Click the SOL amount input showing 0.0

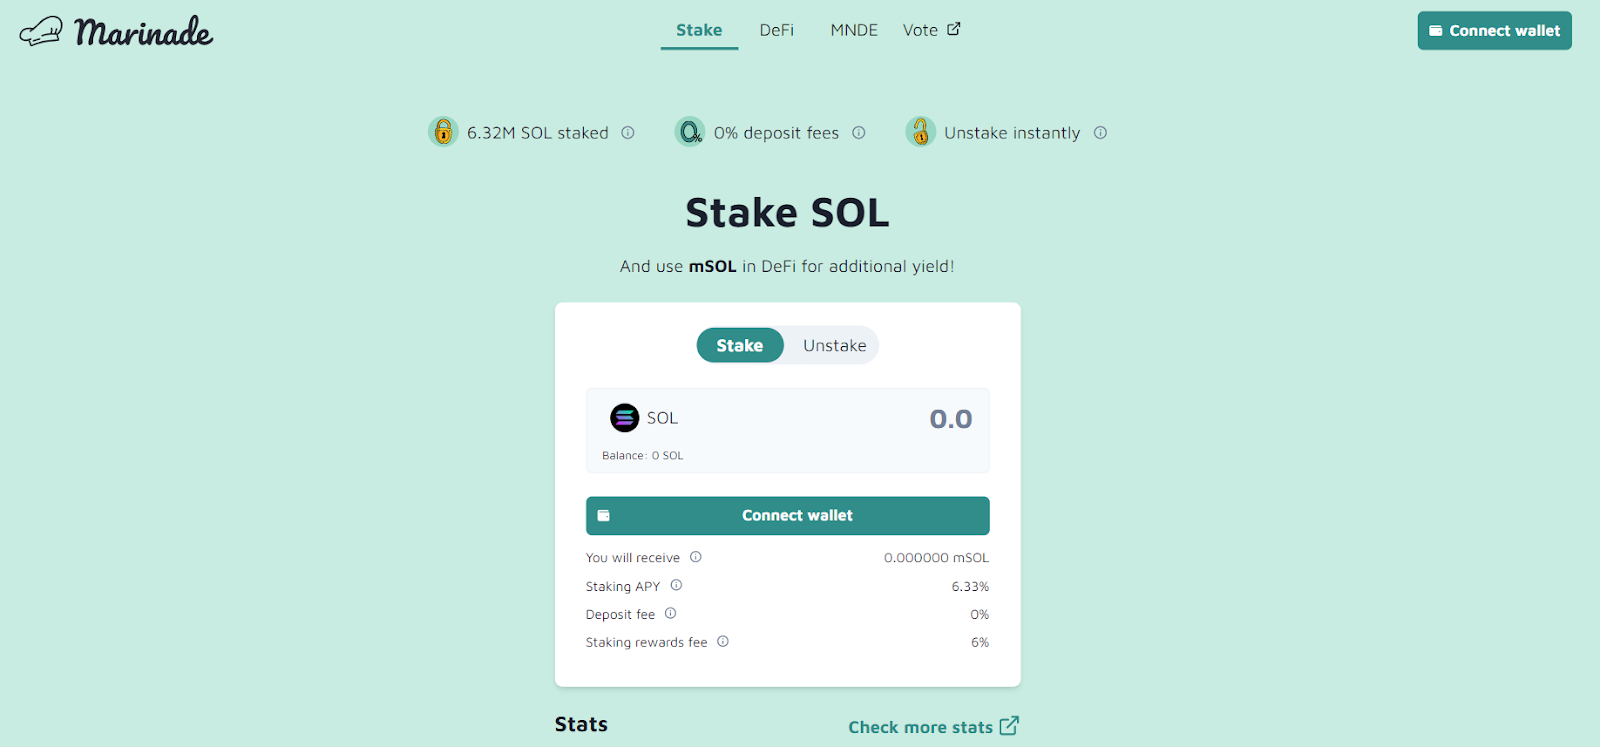coord(950,419)
